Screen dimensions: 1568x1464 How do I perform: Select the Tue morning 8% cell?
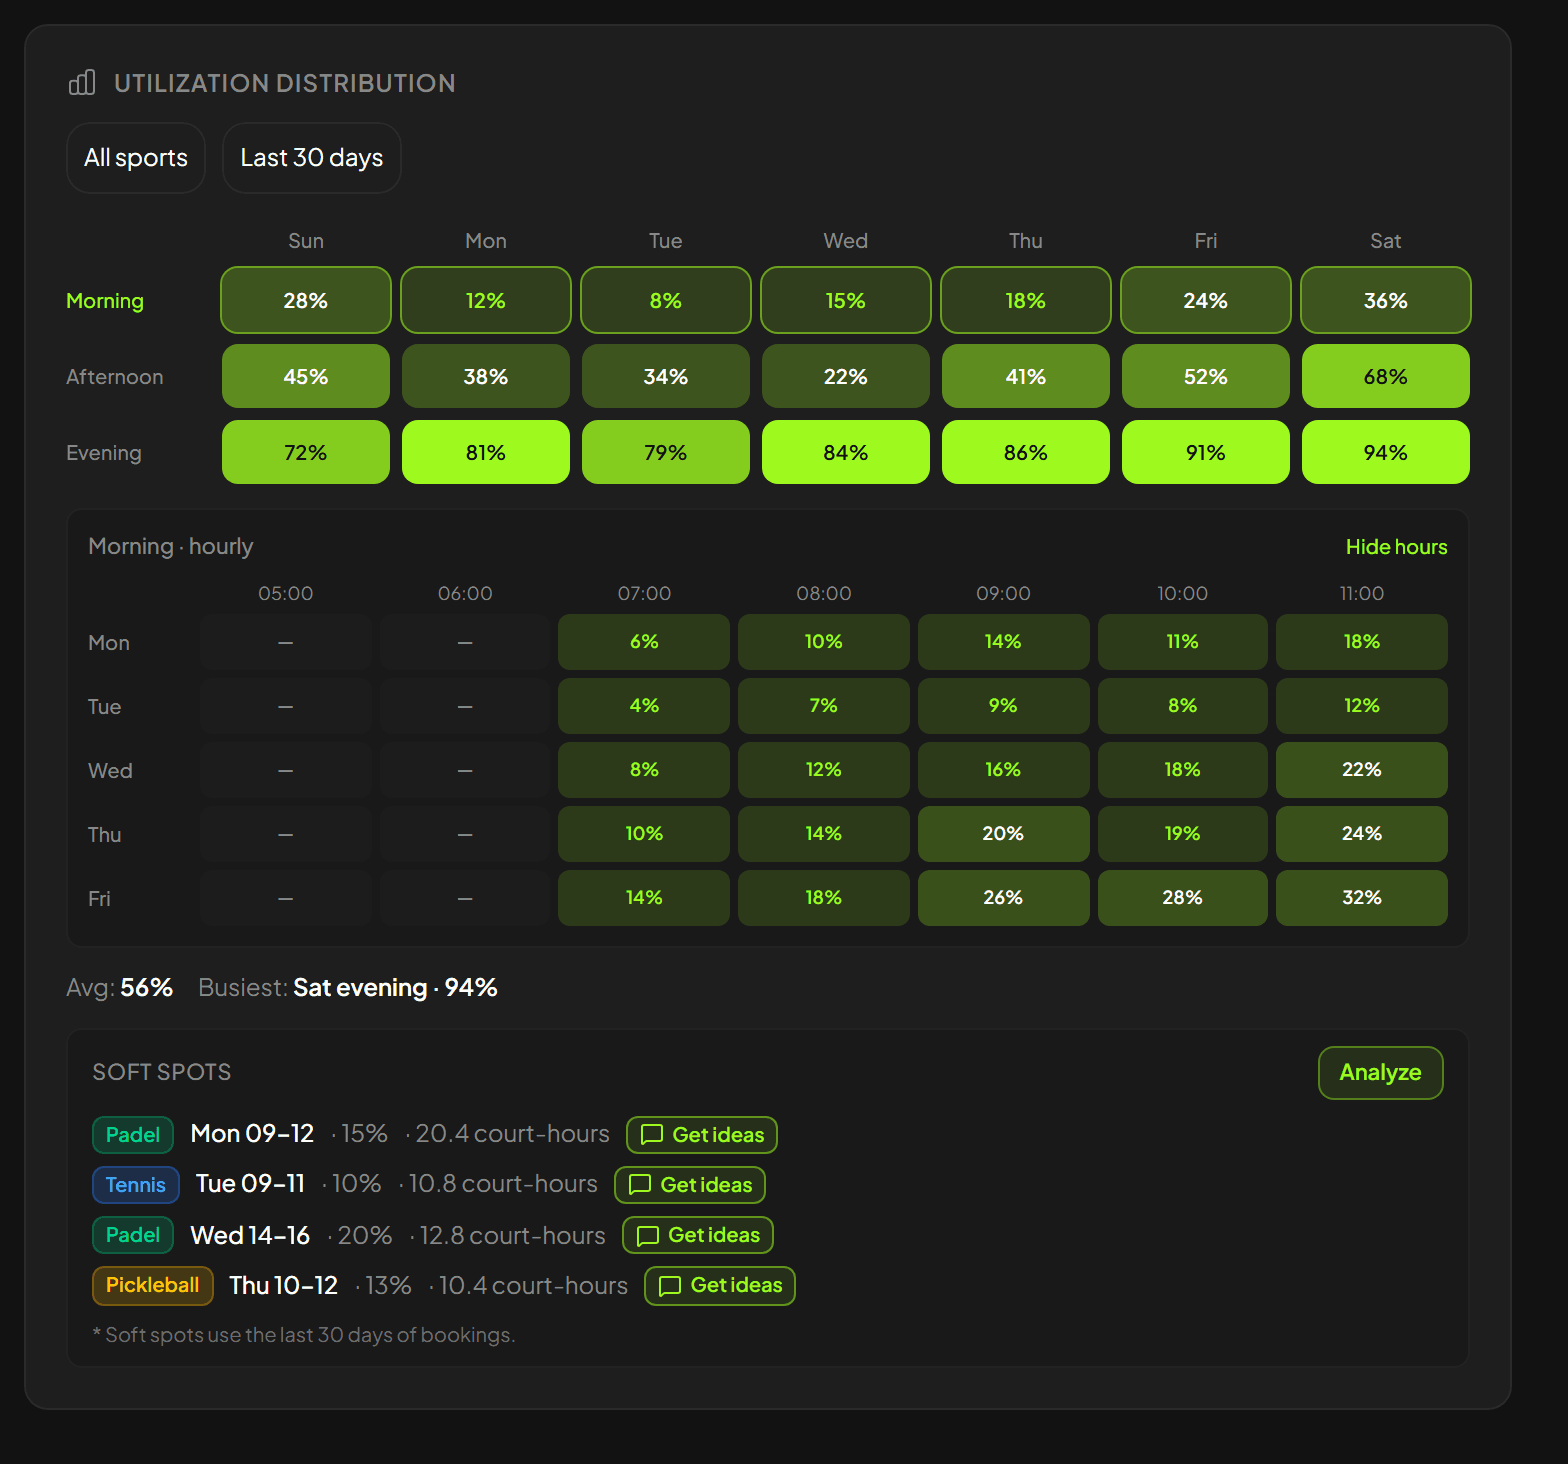click(666, 300)
